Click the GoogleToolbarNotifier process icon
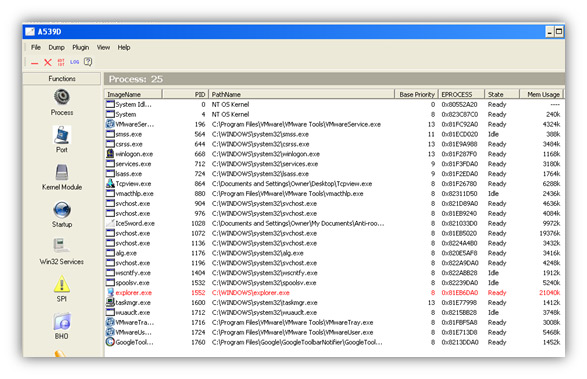The width and height of the screenshot is (587, 379). [x=110, y=342]
